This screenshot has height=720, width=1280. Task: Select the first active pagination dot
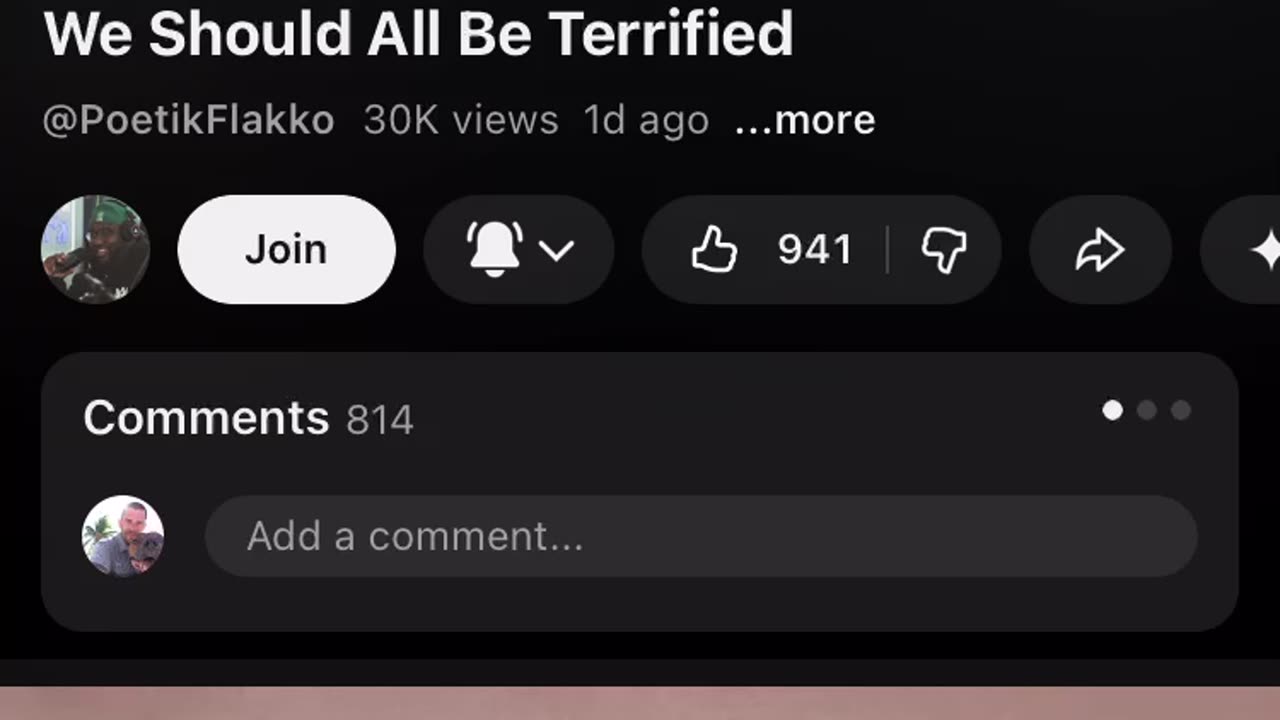pyautogui.click(x=1112, y=410)
